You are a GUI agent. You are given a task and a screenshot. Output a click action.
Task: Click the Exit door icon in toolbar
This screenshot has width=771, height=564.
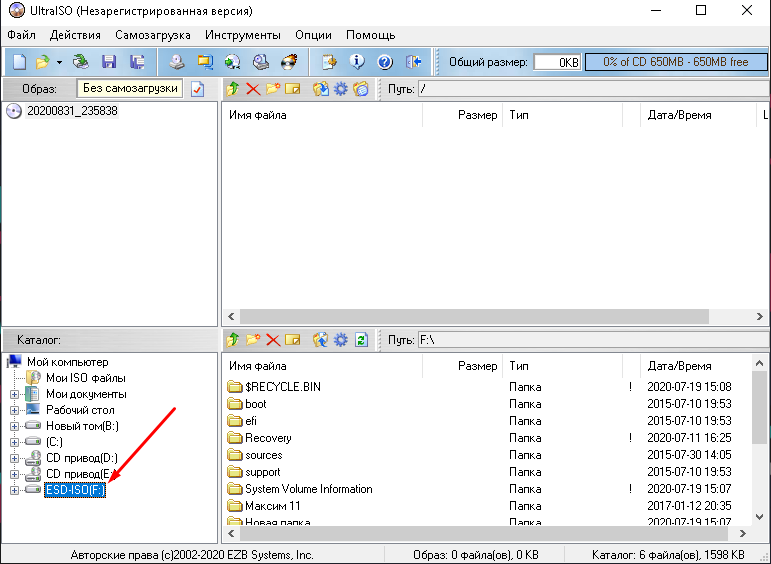414,62
